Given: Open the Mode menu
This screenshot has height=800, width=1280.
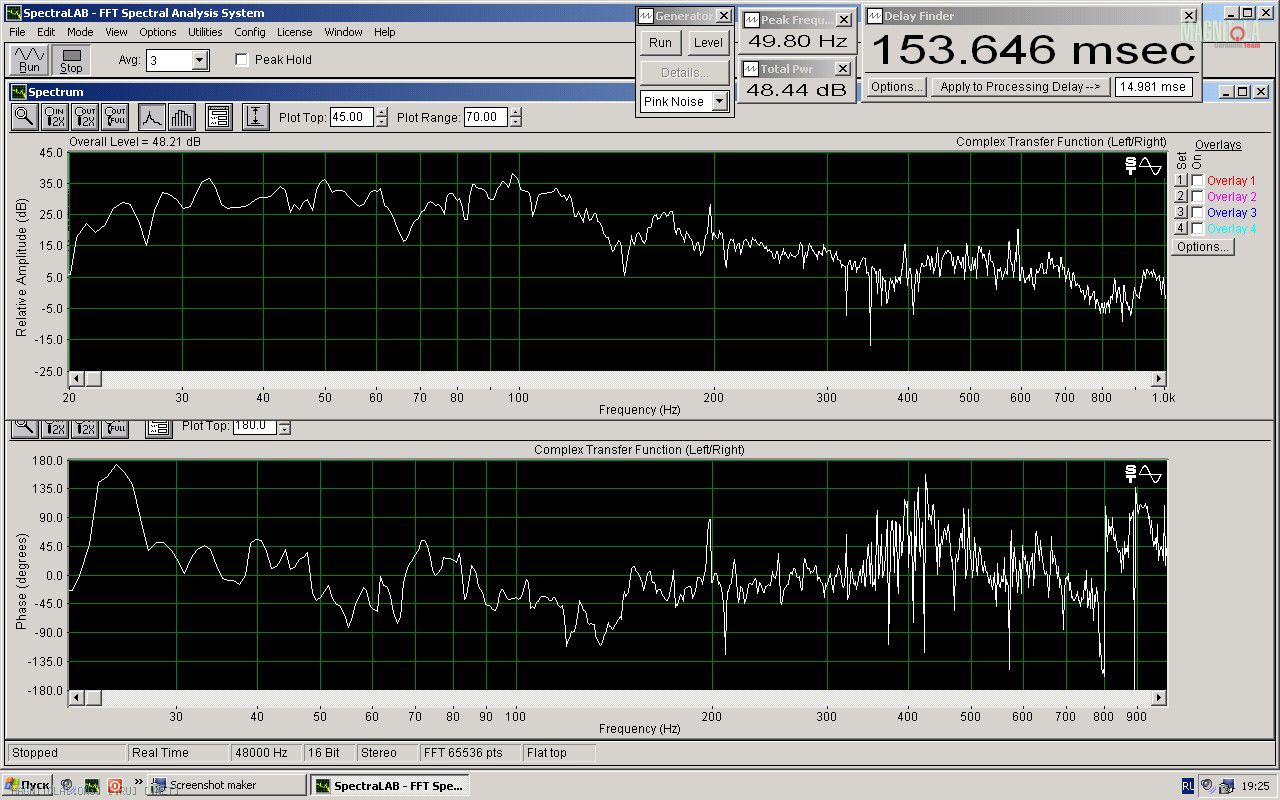Looking at the screenshot, I should click(80, 32).
